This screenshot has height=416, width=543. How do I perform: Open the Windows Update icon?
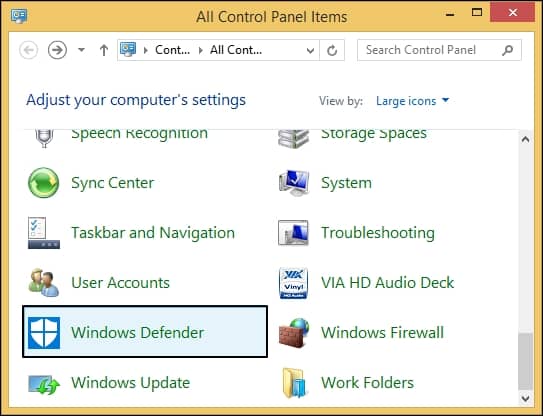tap(44, 384)
